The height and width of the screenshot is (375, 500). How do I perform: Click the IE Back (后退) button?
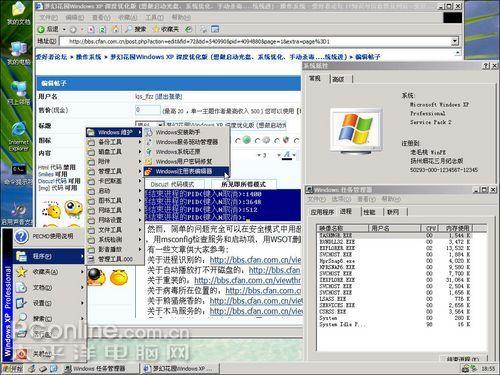point(48,29)
